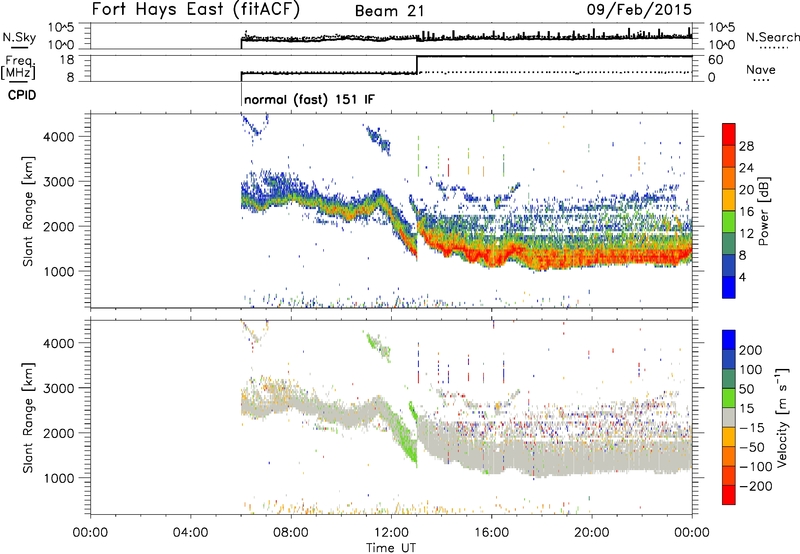Click the red top of the power colorbar
The width and height of the screenshot is (800, 554).
[729, 133]
